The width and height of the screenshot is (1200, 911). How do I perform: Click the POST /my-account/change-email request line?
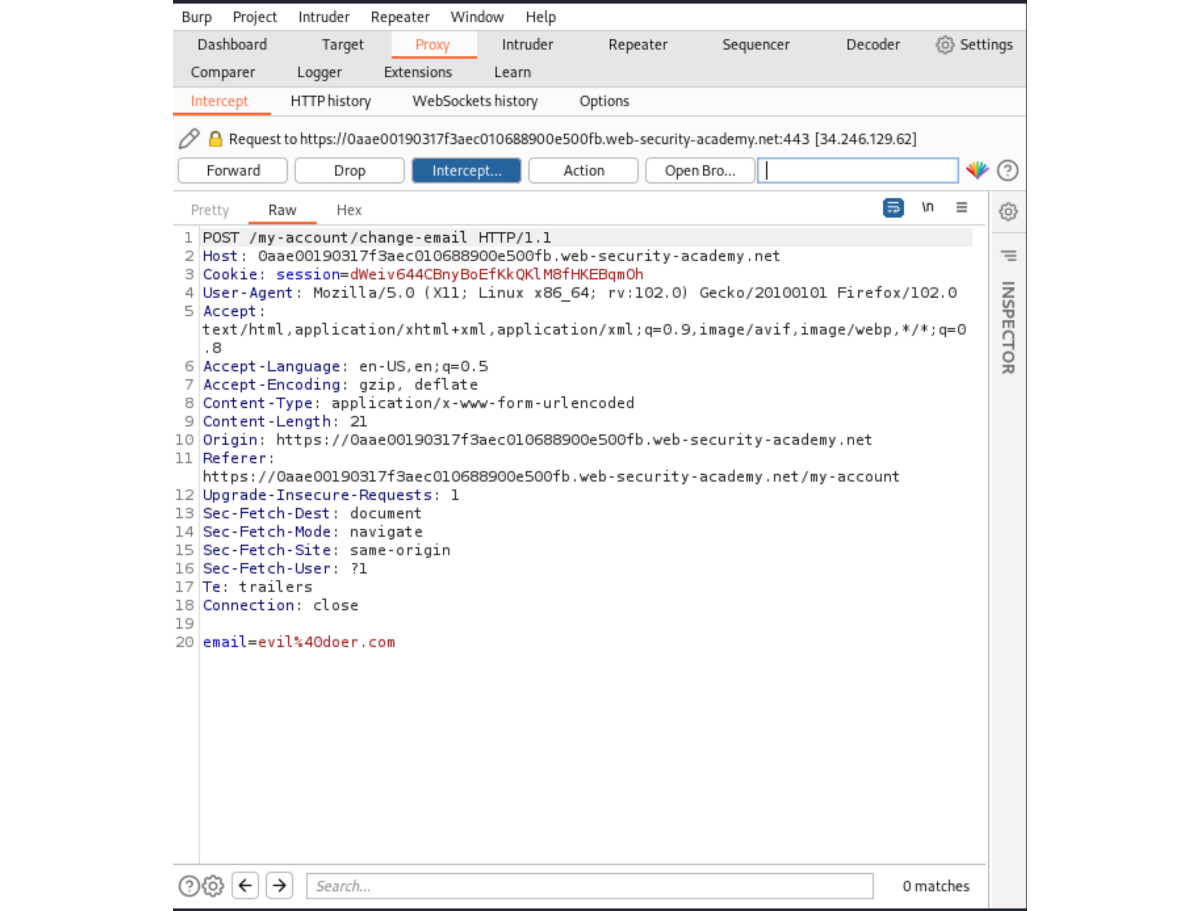coord(377,238)
